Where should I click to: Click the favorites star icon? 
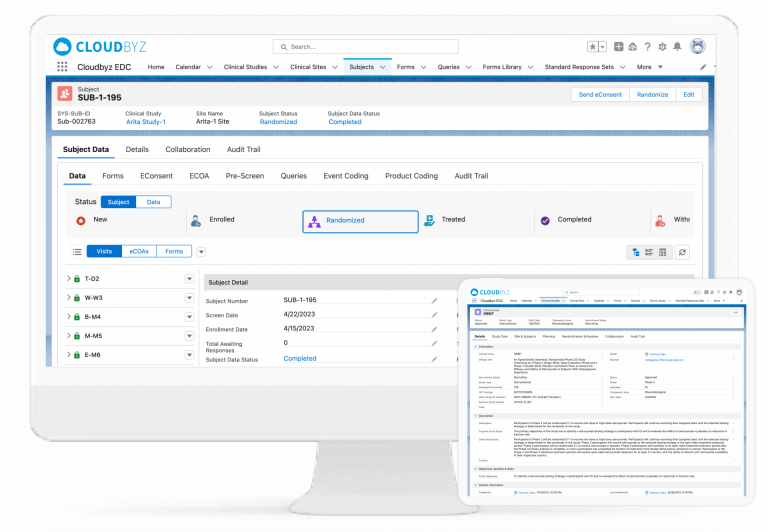pyautogui.click(x=593, y=47)
